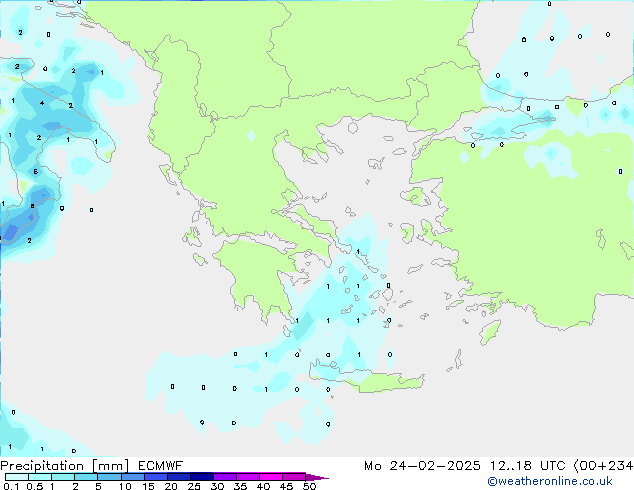Viewport: 634px width, 490px height.
Task: Click the '0.5' legend scale label
Action: point(35,486)
